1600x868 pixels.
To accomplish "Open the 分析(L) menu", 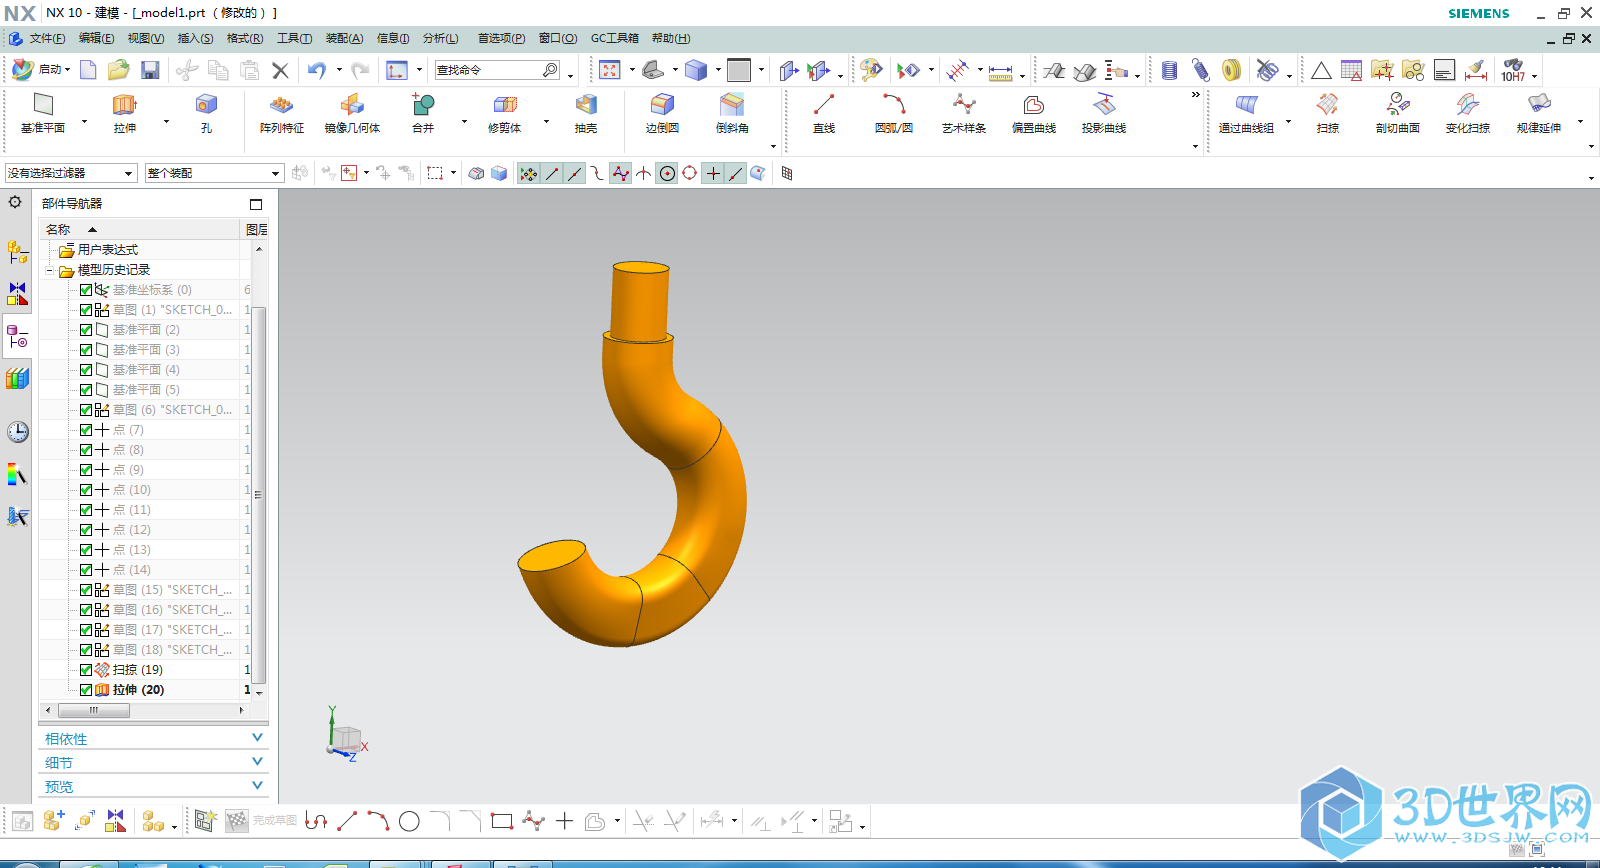I will [x=440, y=38].
